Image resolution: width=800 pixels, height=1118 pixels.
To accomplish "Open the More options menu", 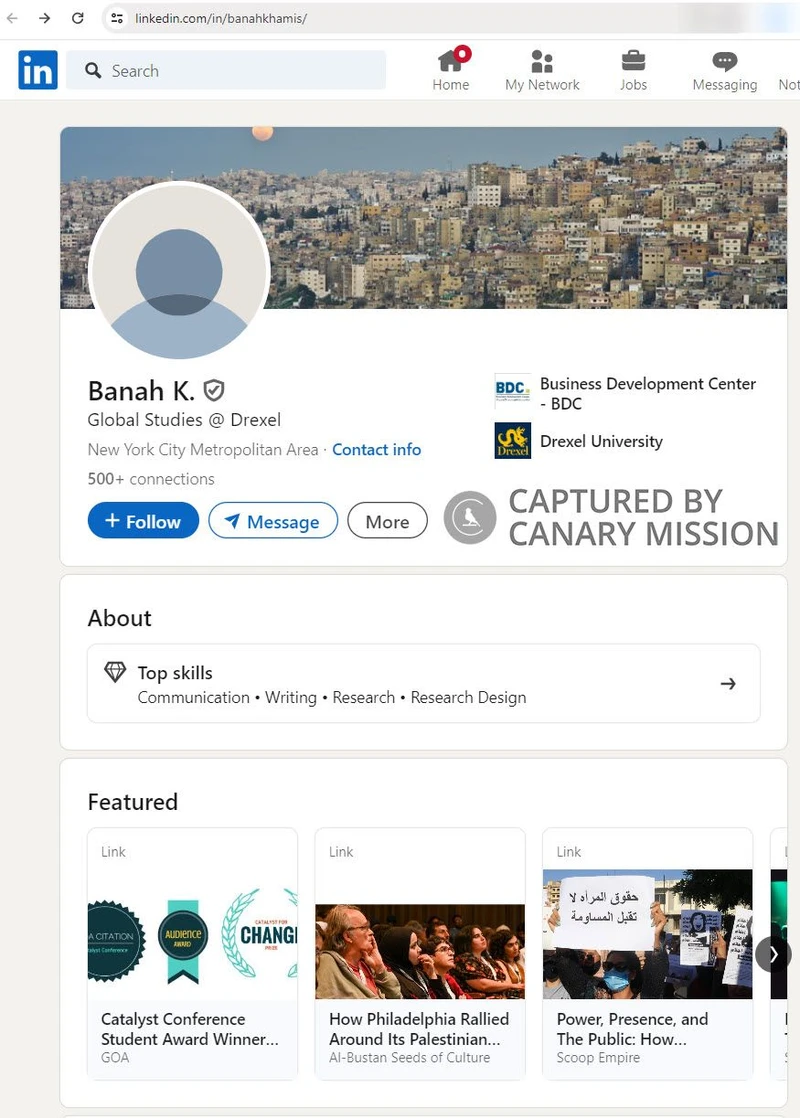I will coord(387,520).
